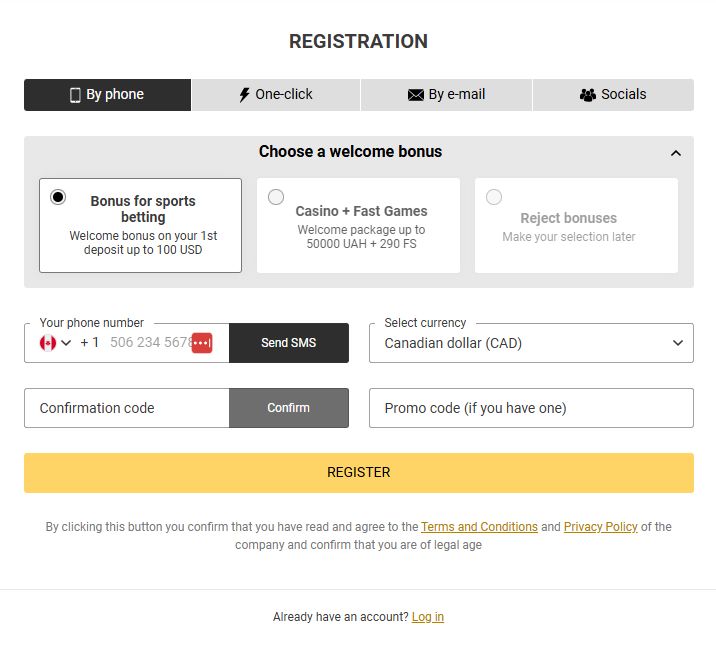This screenshot has width=716, height=647.
Task: Click the Canadian flag icon
Action: tap(47, 343)
